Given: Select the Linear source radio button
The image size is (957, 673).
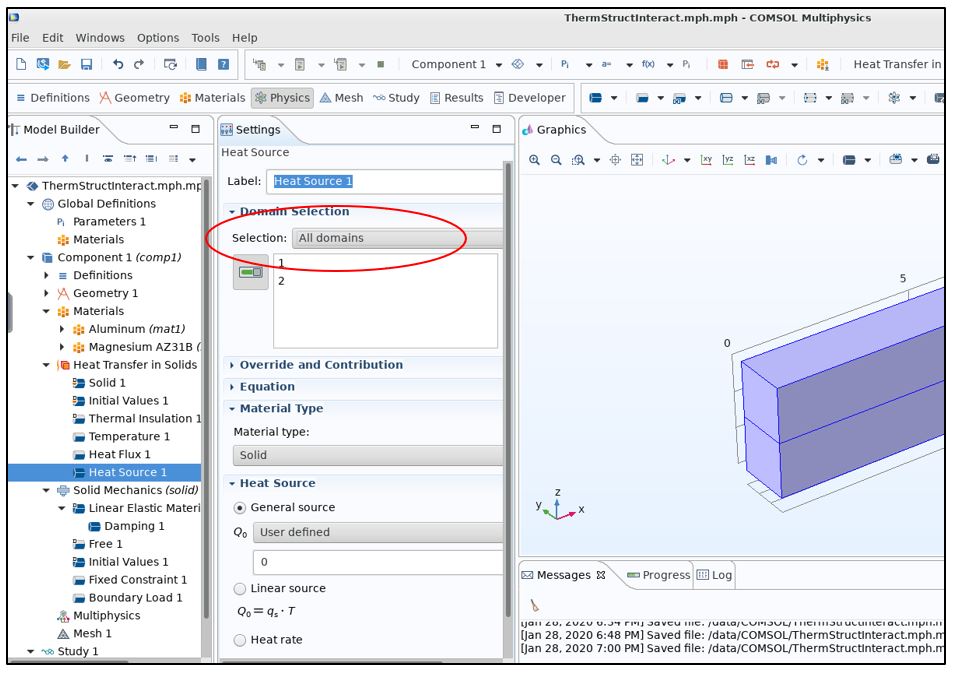Looking at the screenshot, I should click(240, 589).
